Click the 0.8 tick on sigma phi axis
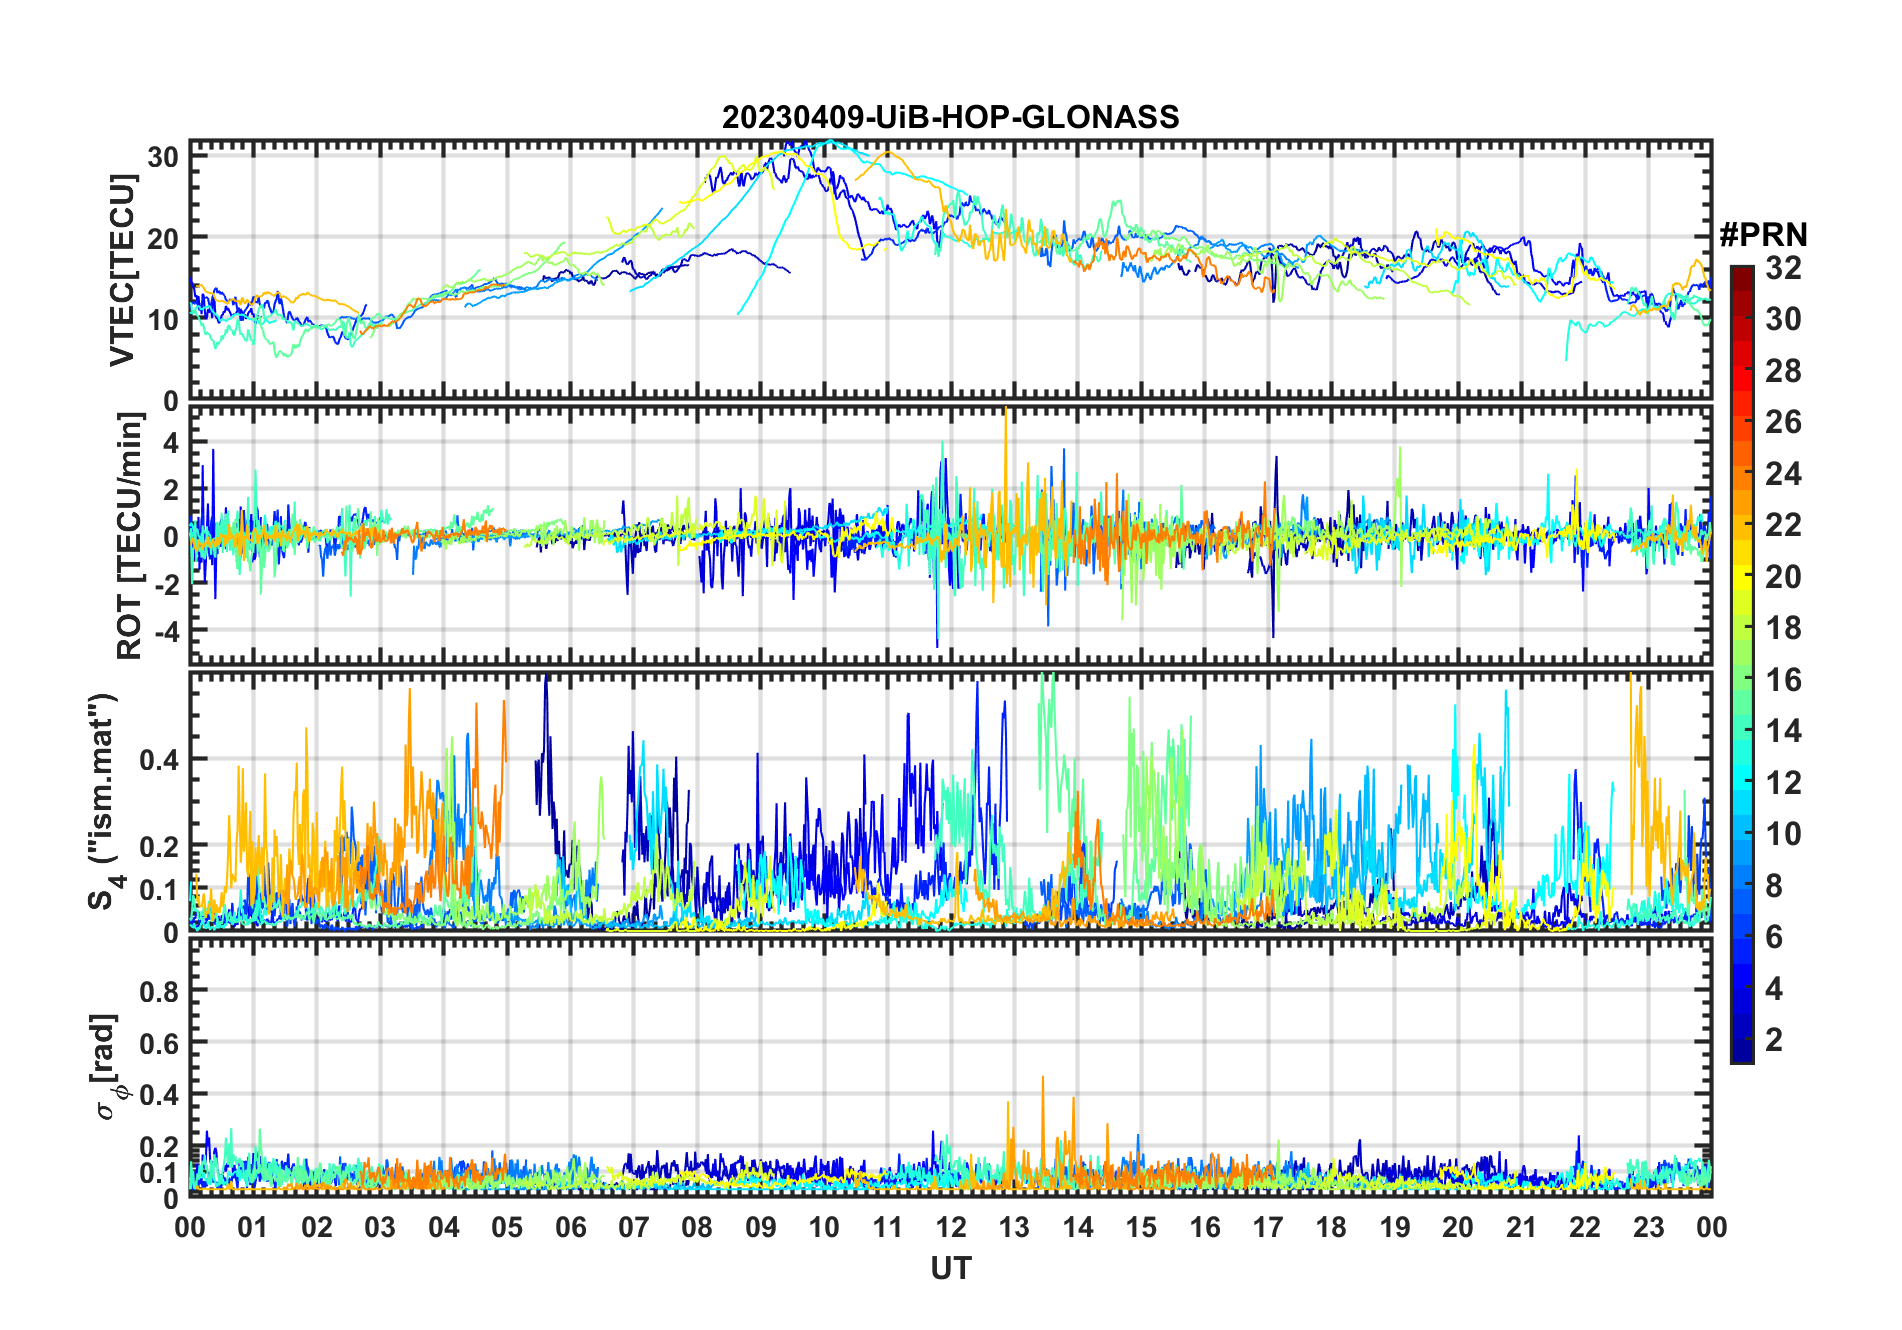This screenshot has width=1902, height=1330. click(x=160, y=991)
